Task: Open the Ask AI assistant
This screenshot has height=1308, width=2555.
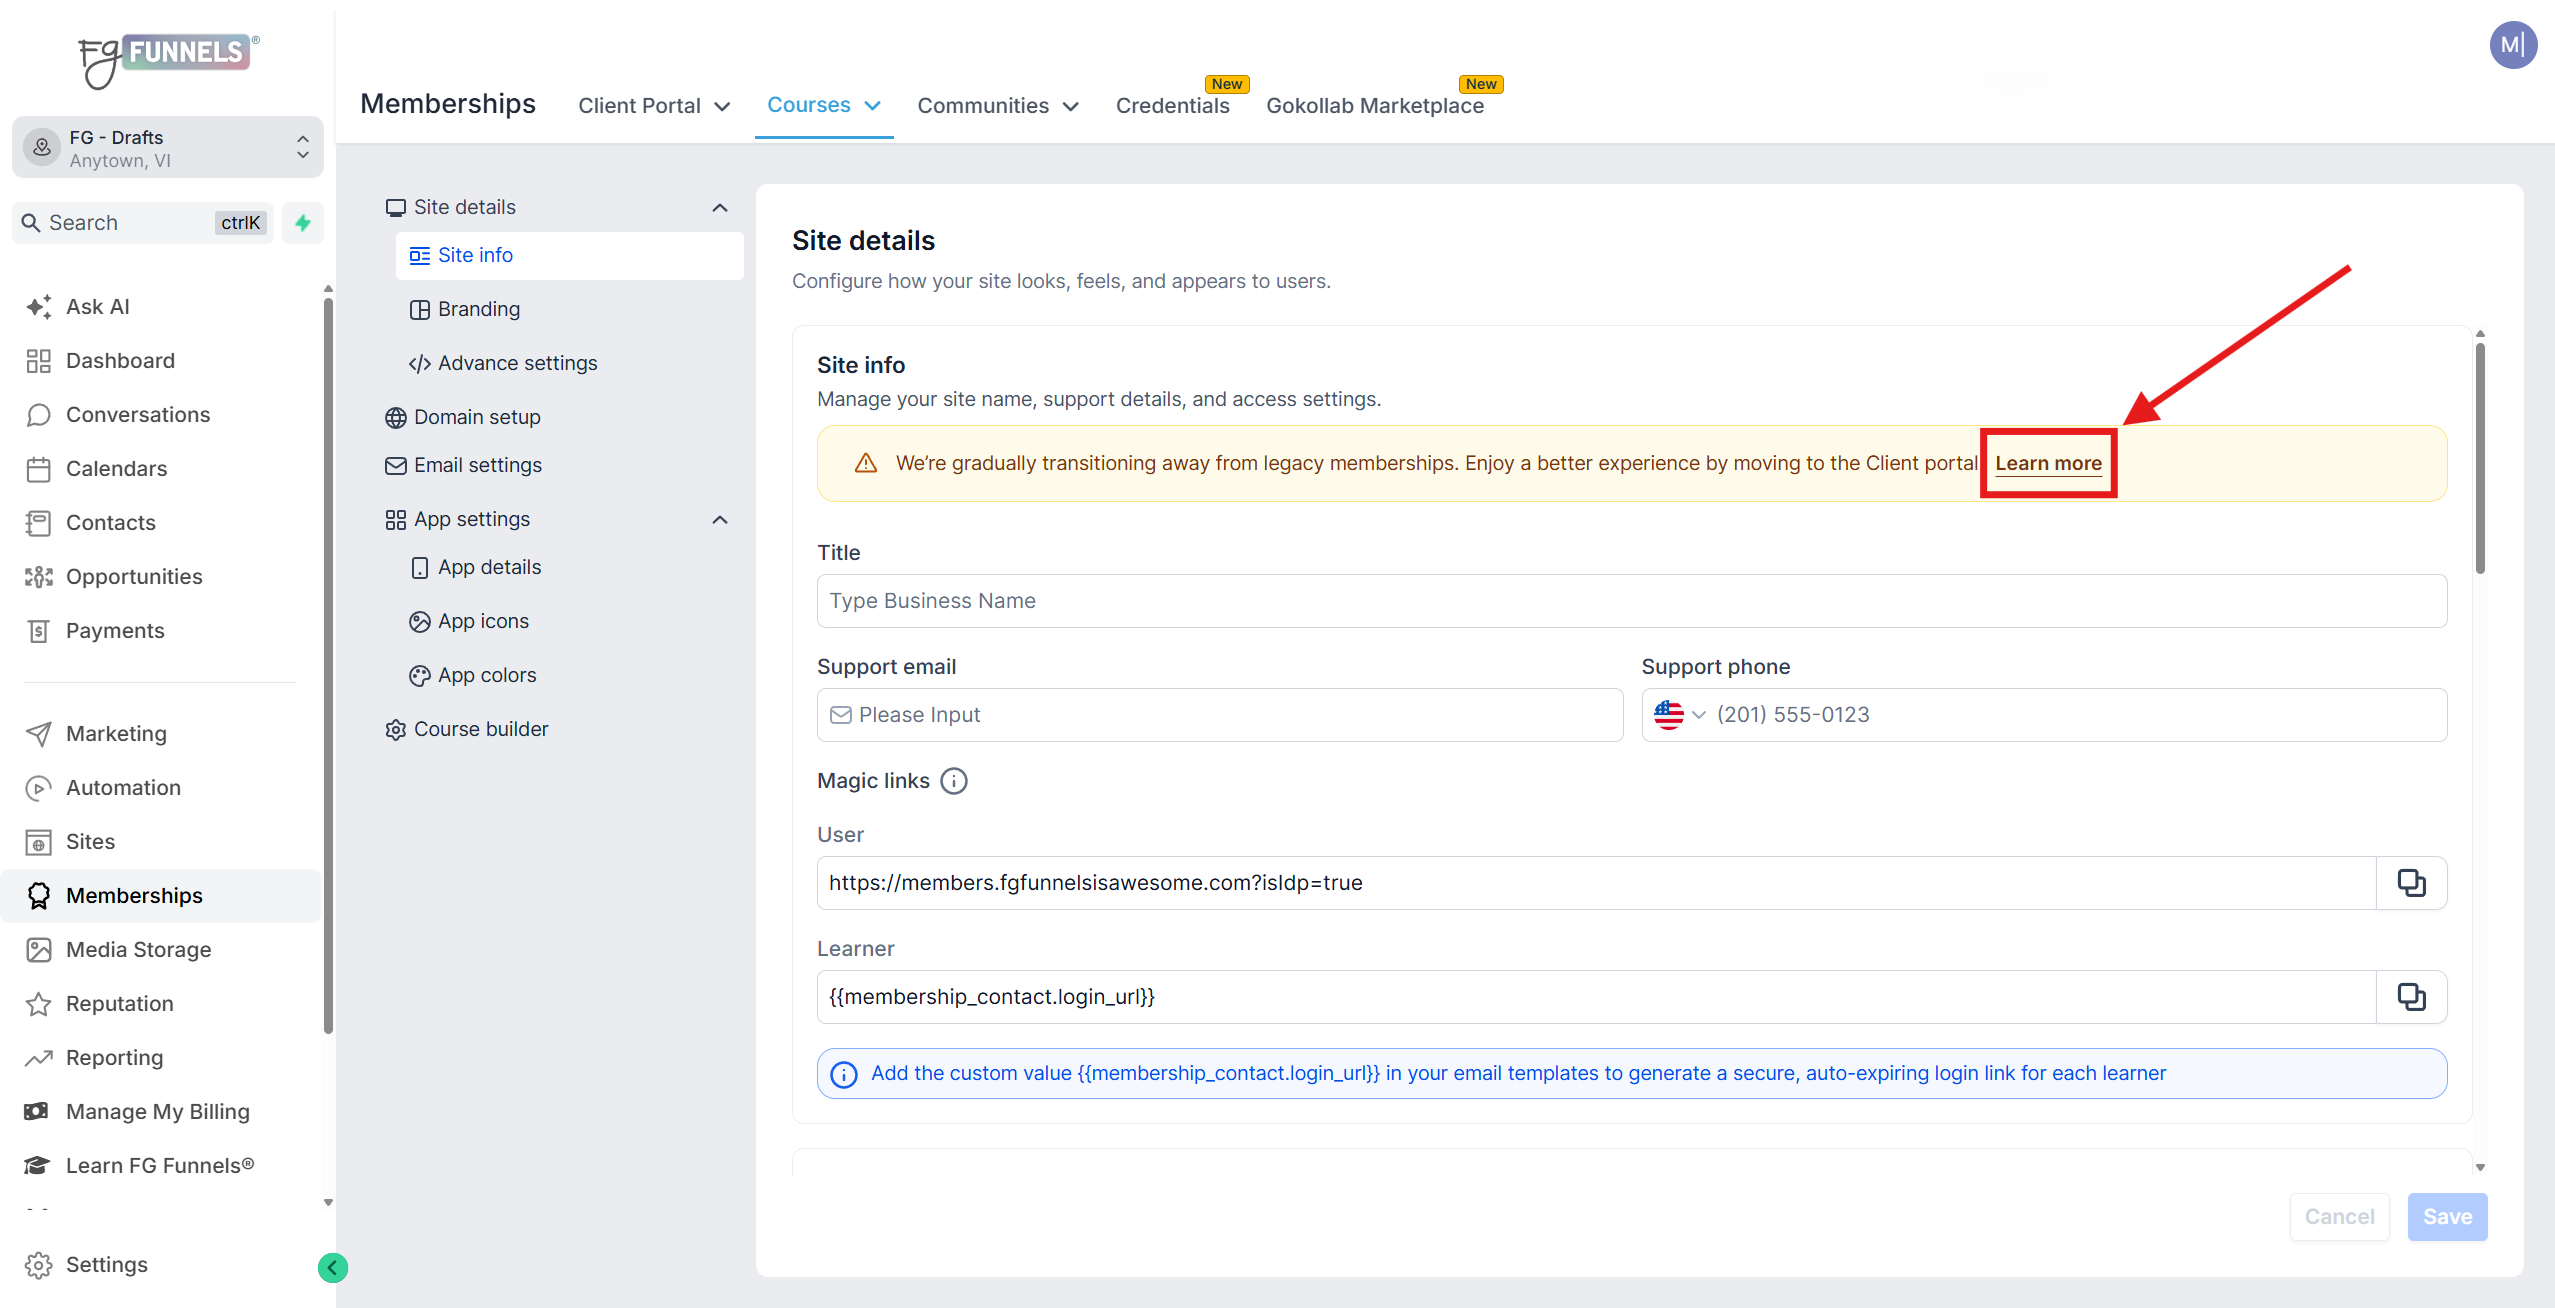Action: point(97,307)
